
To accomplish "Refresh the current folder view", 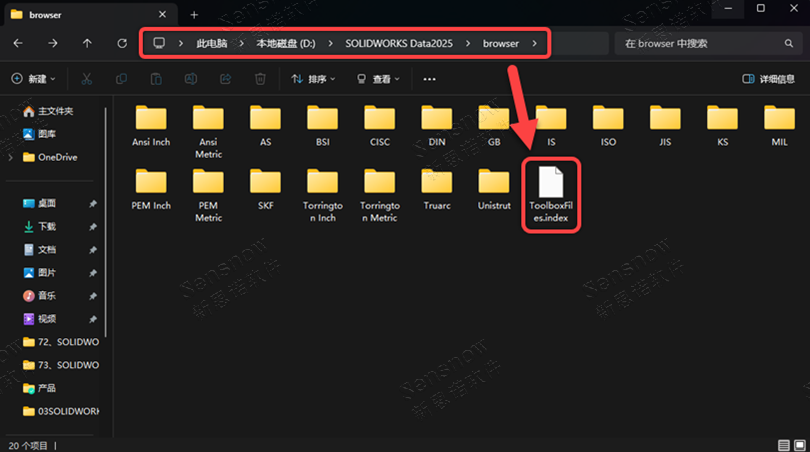I will 122,44.
